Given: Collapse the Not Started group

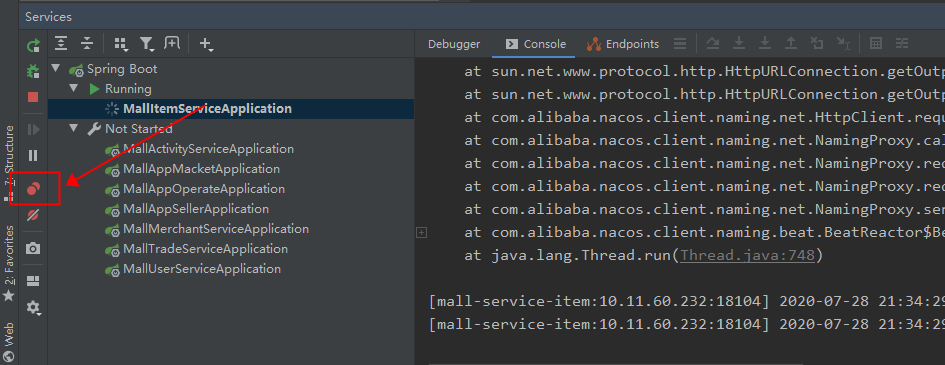Looking at the screenshot, I should click(x=74, y=128).
